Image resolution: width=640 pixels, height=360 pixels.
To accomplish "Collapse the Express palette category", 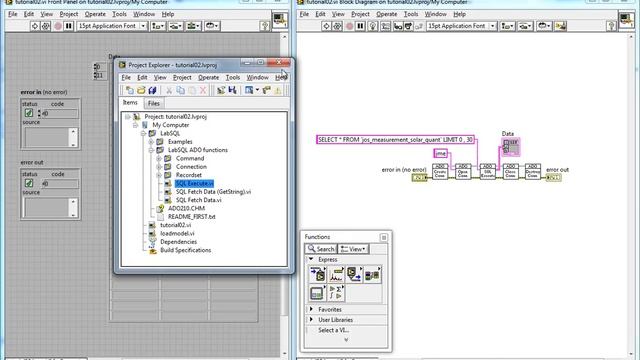I will point(311,260).
